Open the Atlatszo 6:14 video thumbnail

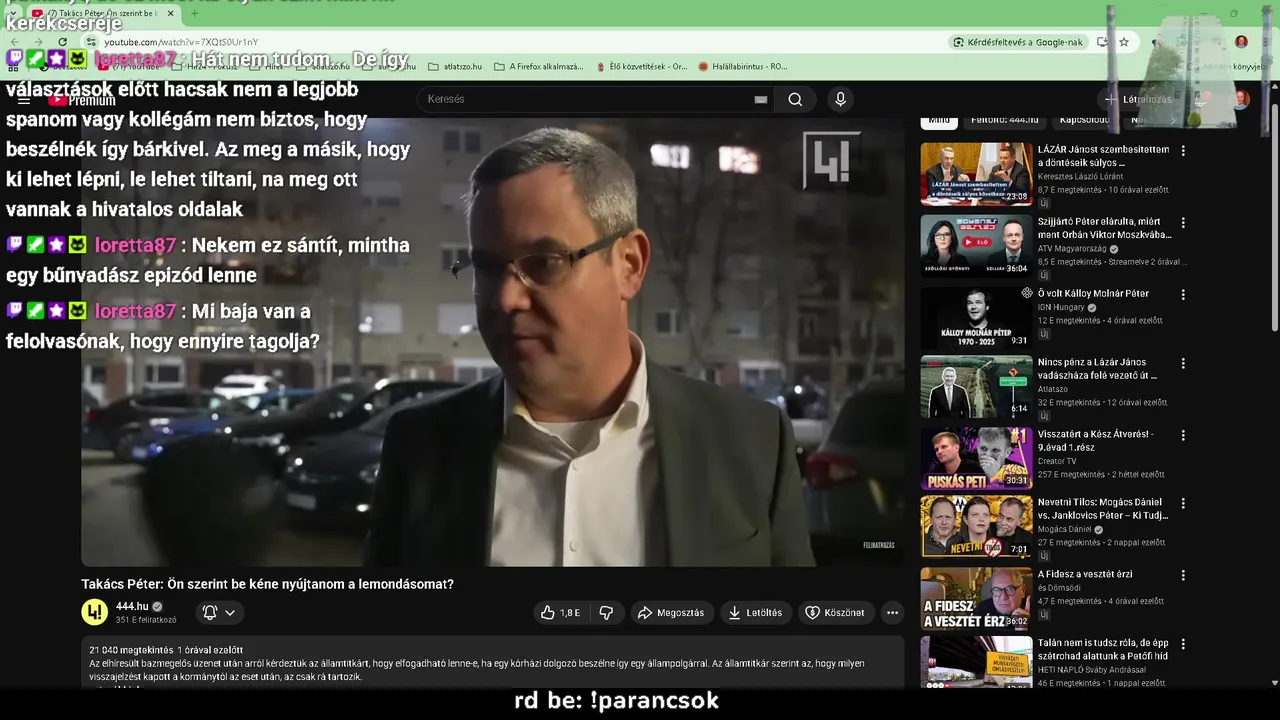click(x=976, y=387)
